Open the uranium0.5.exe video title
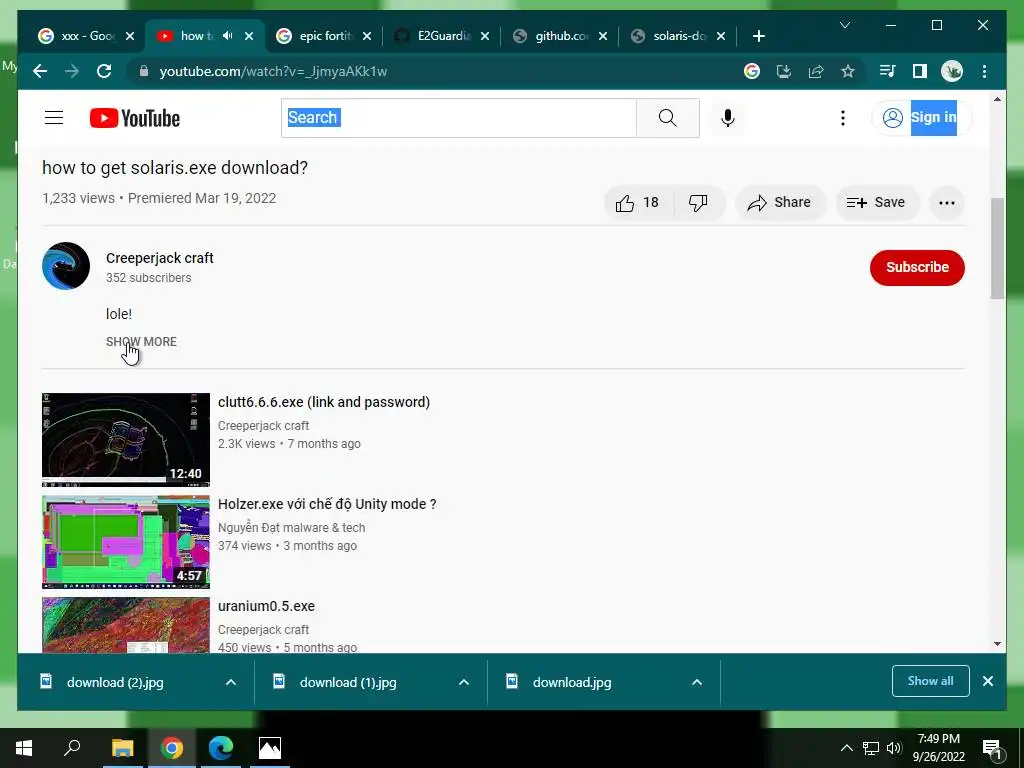1024x768 pixels. tap(266, 606)
